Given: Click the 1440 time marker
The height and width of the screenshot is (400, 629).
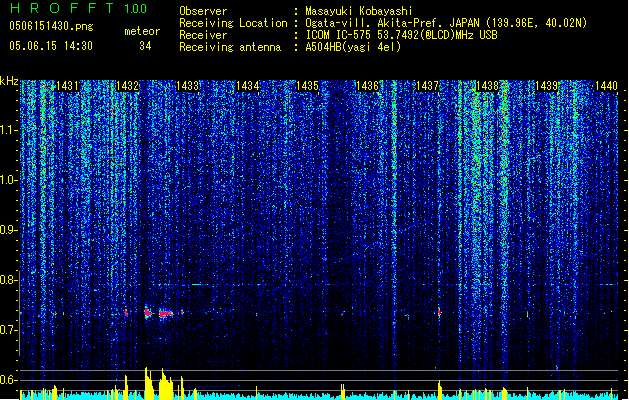Looking at the screenshot, I should click(607, 86).
